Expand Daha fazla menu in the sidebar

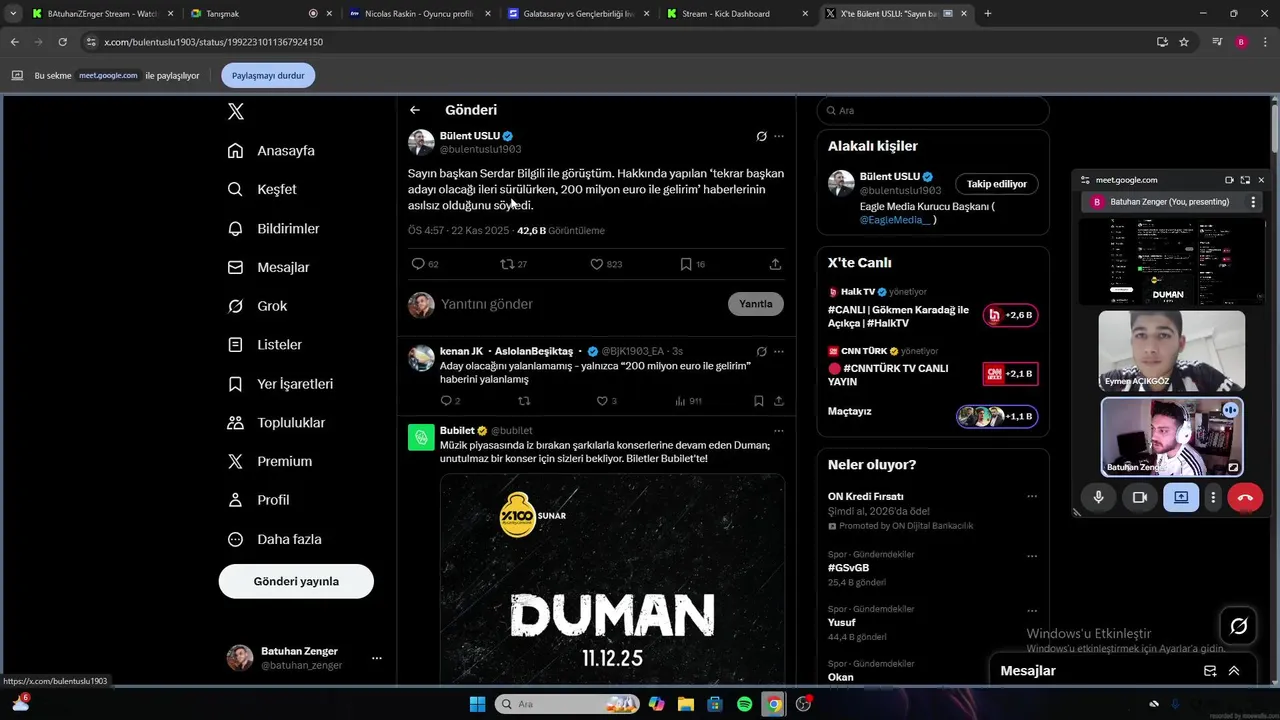(275, 539)
